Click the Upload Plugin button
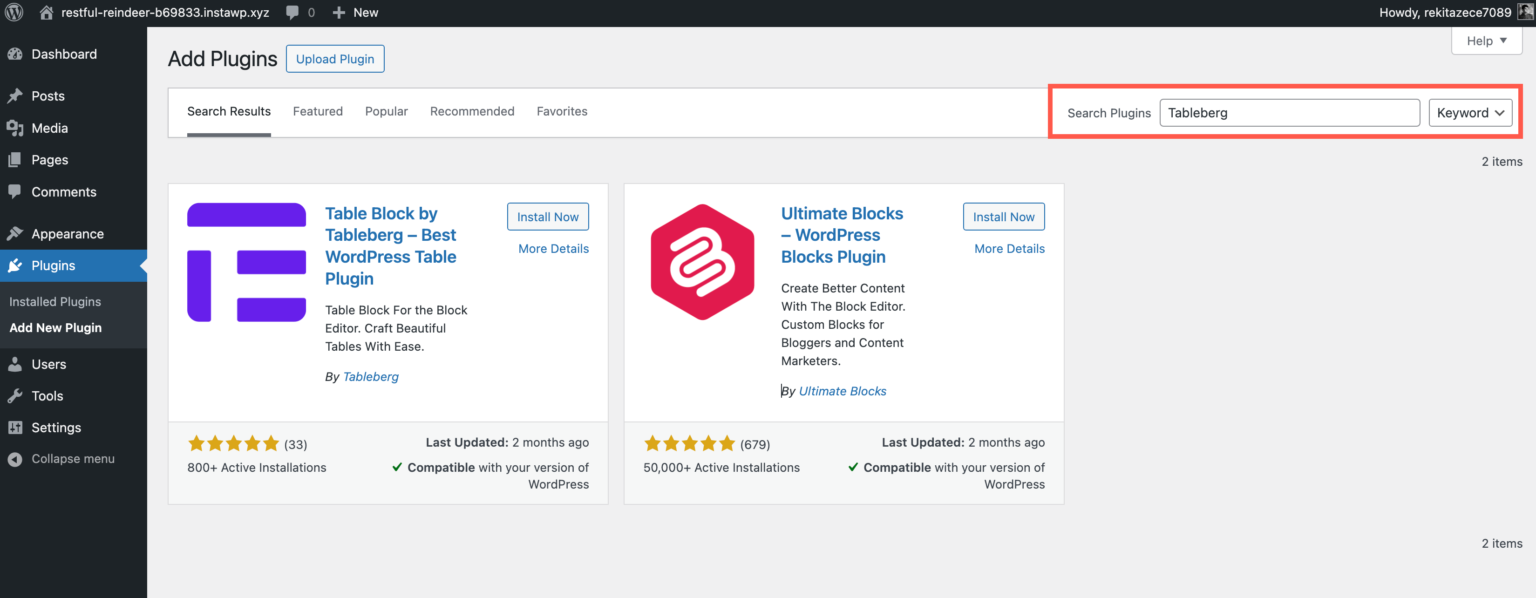This screenshot has height=598, width=1536. [335, 58]
